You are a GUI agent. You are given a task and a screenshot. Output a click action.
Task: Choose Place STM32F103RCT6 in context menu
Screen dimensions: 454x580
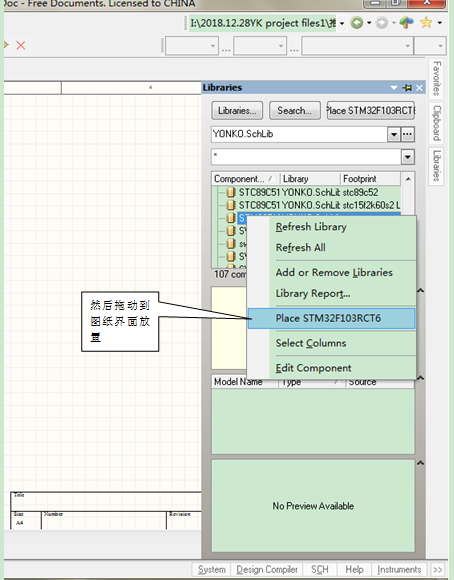click(331, 318)
